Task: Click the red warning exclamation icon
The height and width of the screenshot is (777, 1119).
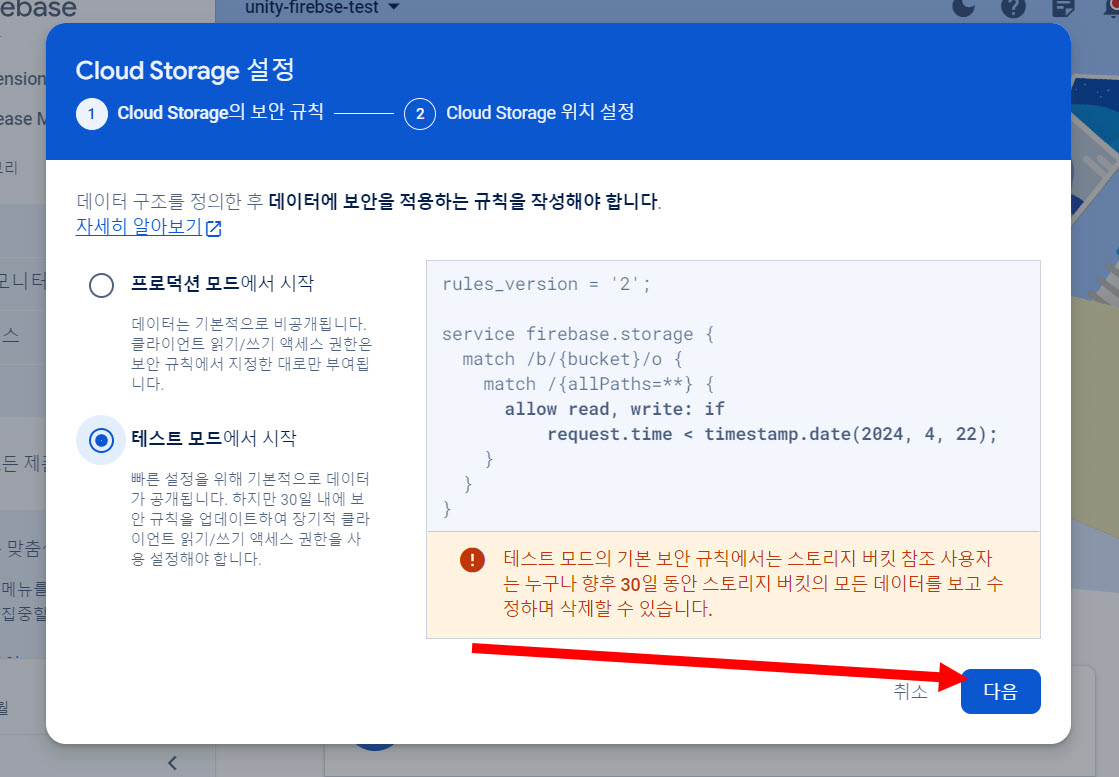Action: pyautogui.click(x=472, y=559)
